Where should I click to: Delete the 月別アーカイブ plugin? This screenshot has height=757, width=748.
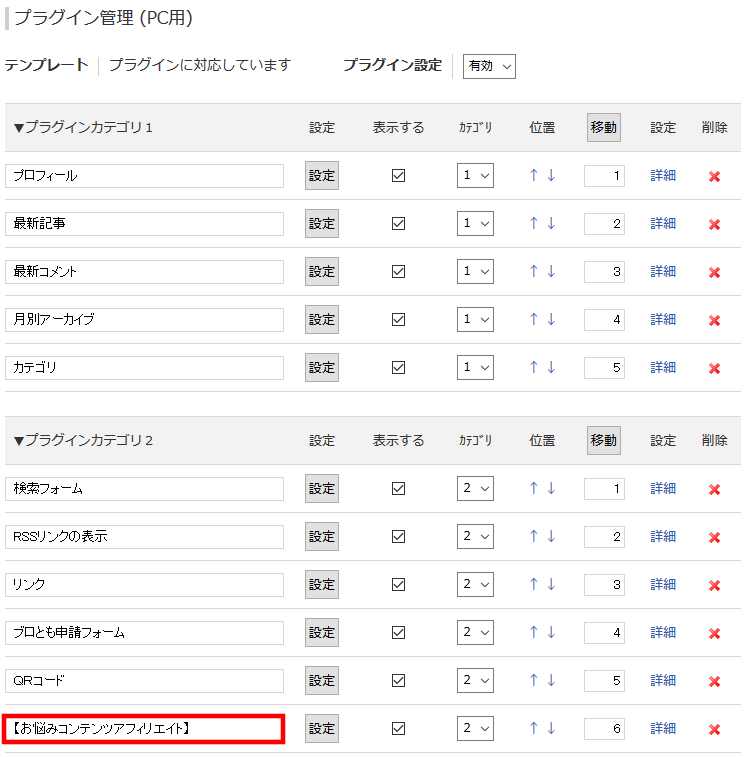pyautogui.click(x=714, y=321)
